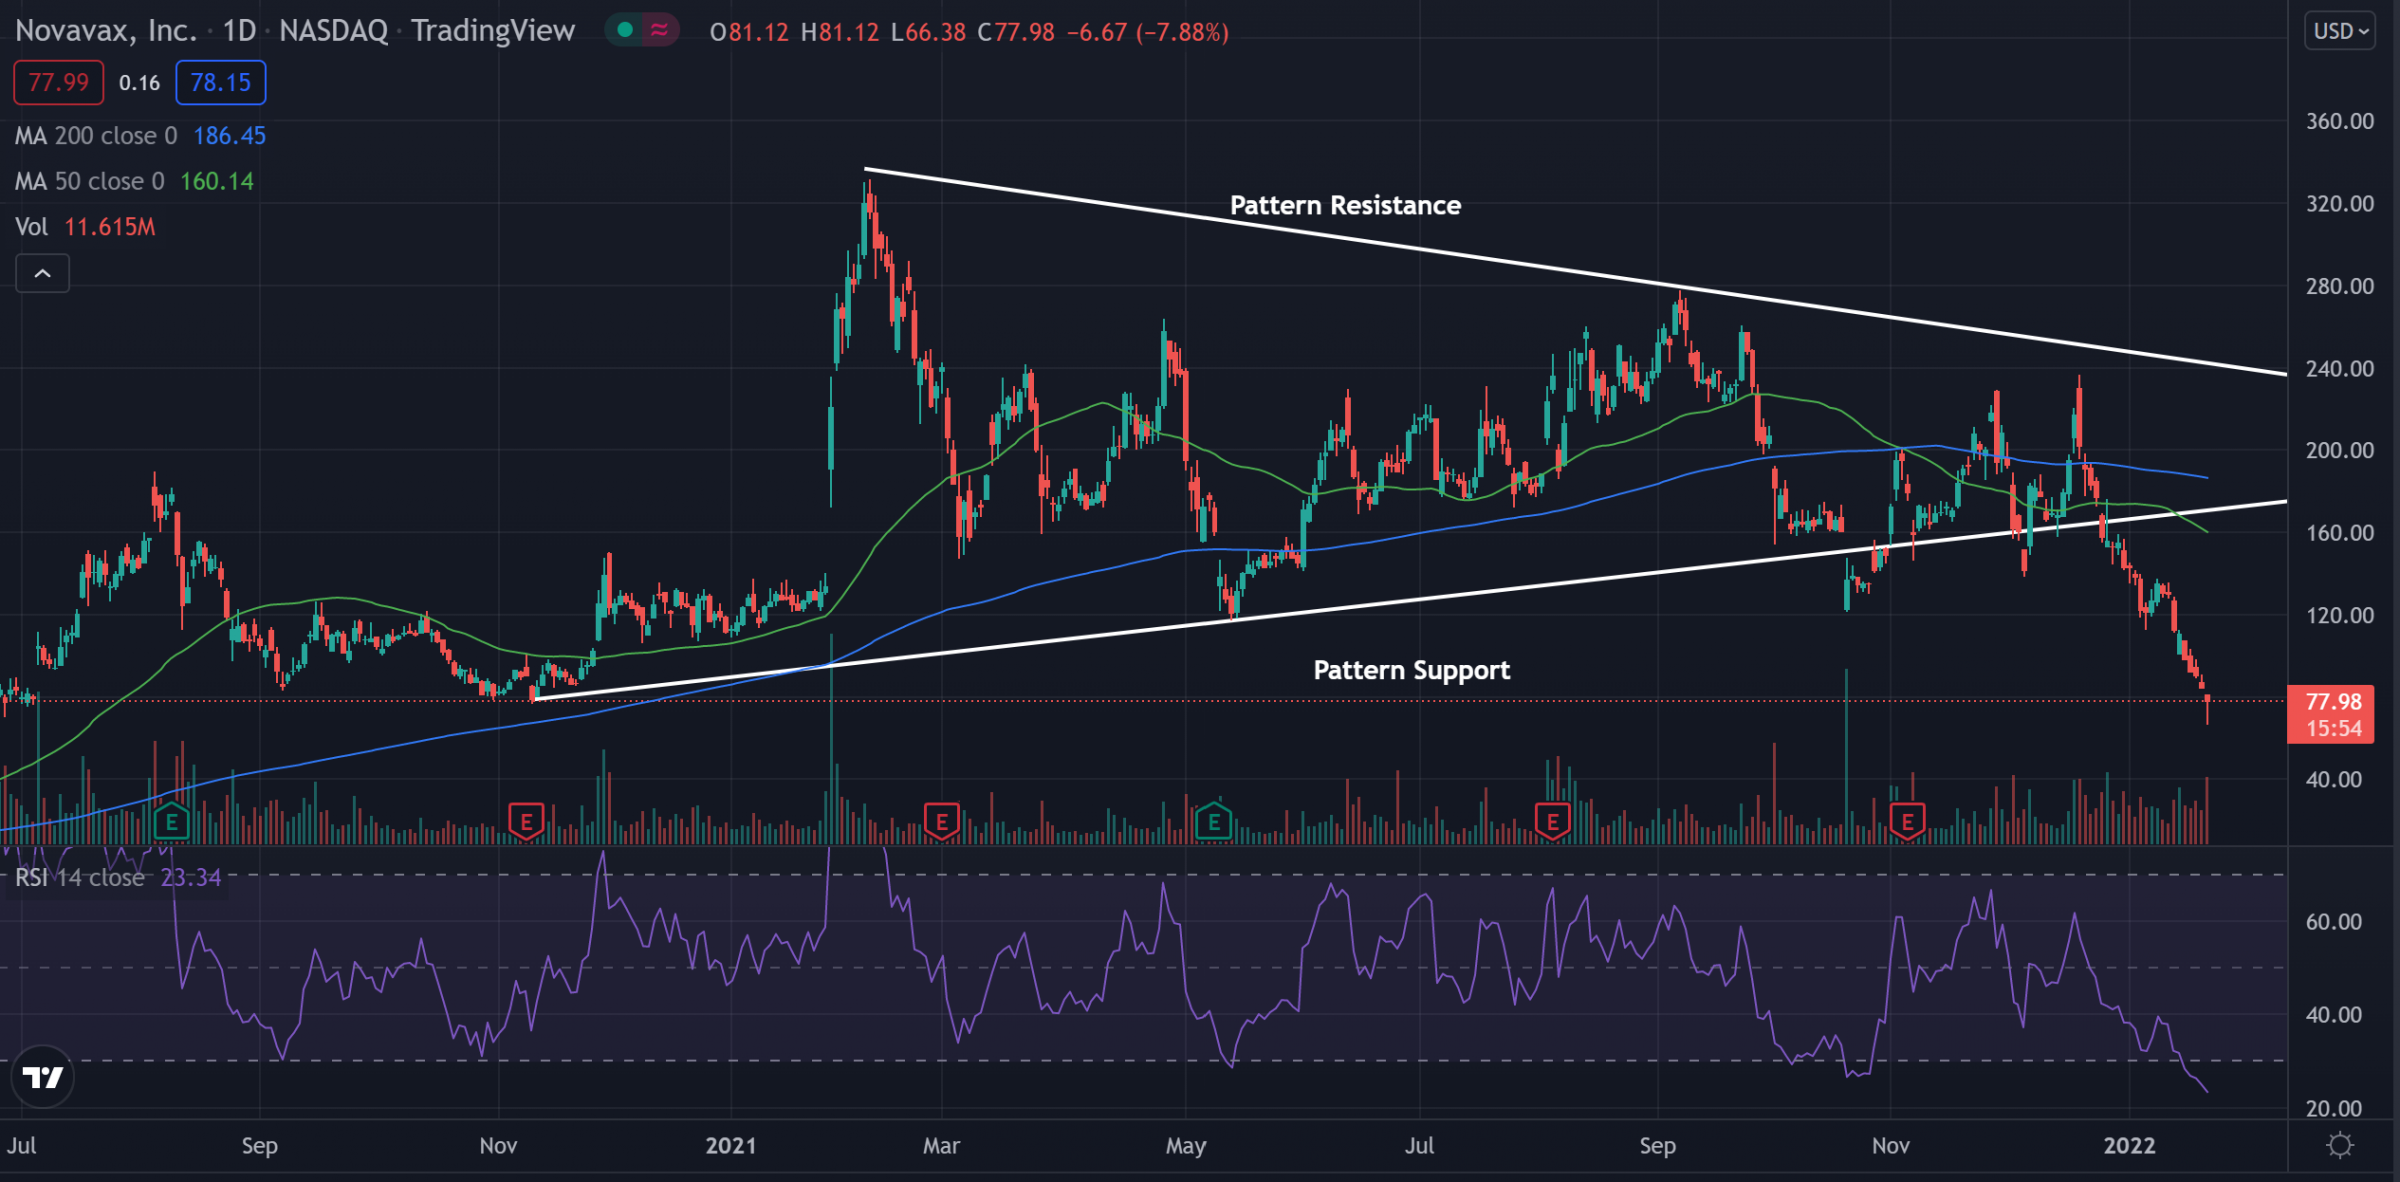Click the red sell price 77.99 button
2400x1182 pixels.
click(x=58, y=83)
